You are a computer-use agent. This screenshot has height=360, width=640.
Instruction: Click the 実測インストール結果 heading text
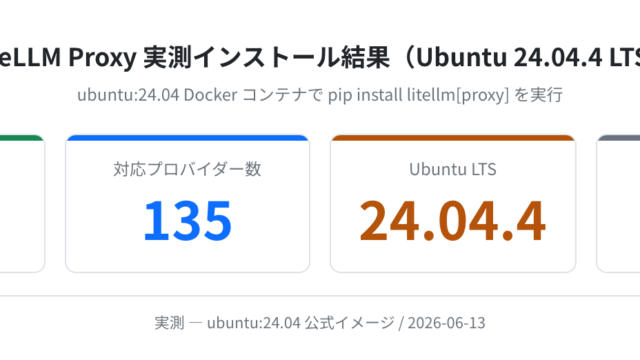[x=267, y=58]
